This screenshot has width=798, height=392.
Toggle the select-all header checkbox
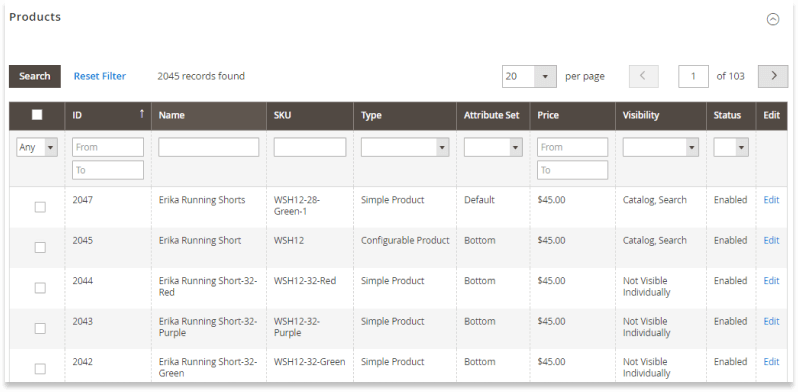coord(37,115)
